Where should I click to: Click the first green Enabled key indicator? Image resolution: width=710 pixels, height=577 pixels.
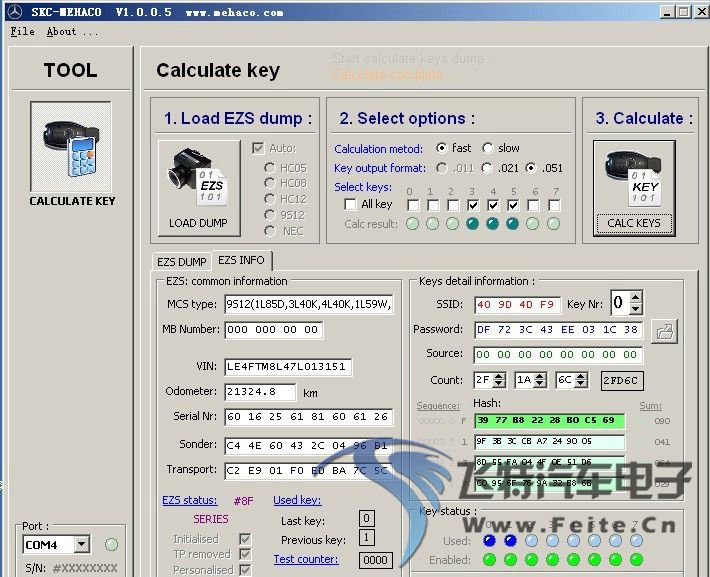click(x=489, y=560)
